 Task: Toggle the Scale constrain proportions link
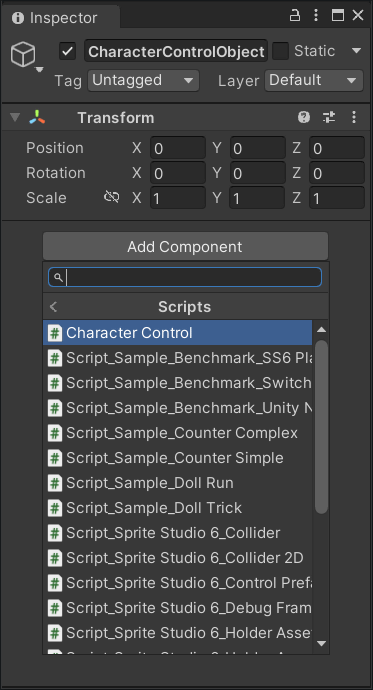[111, 197]
